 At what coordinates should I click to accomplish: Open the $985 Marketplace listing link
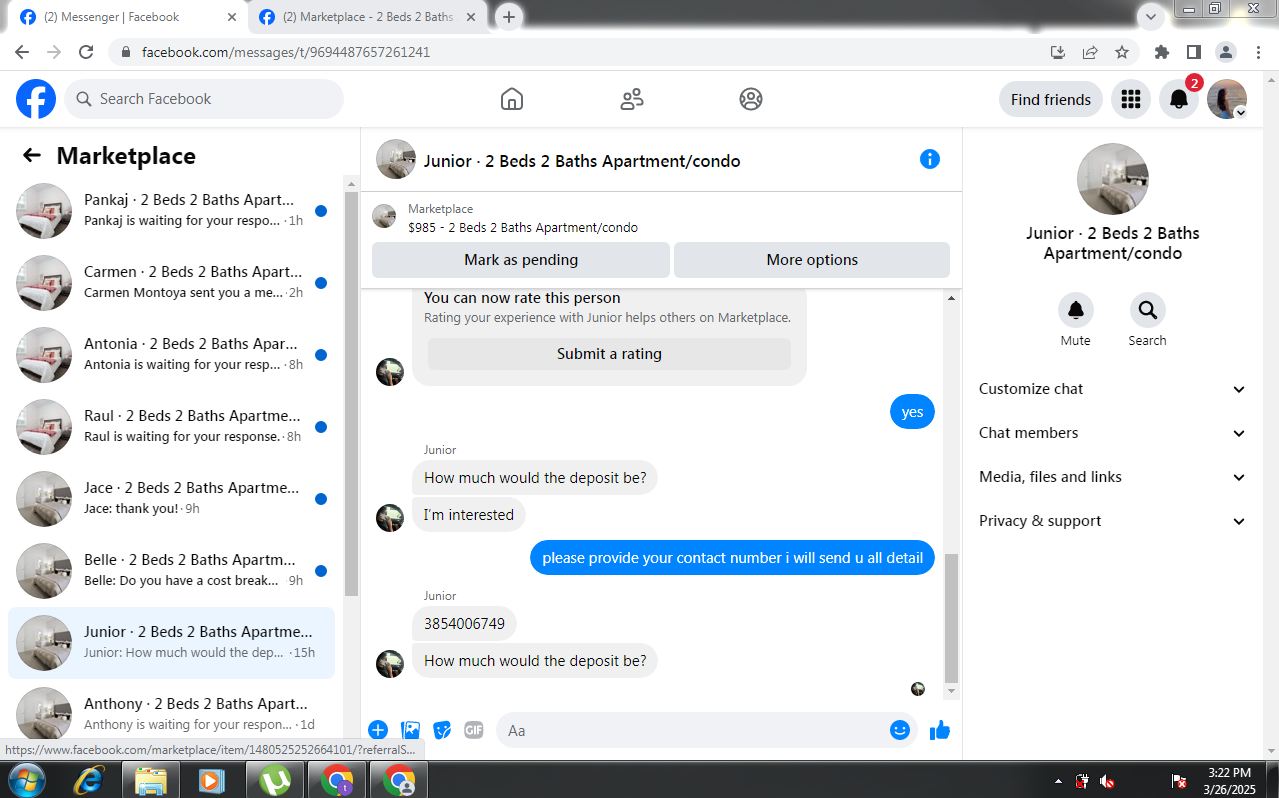click(x=523, y=227)
